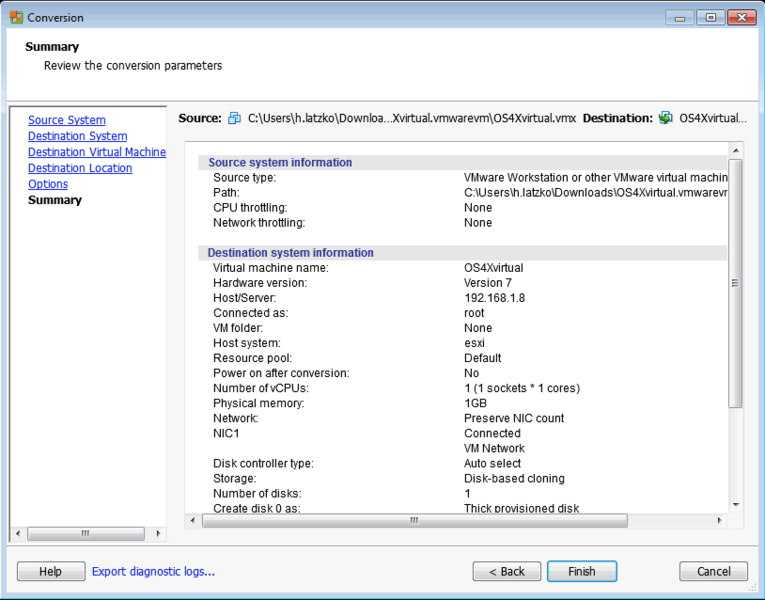
Task: Maximize the Conversion window
Action: point(711,17)
